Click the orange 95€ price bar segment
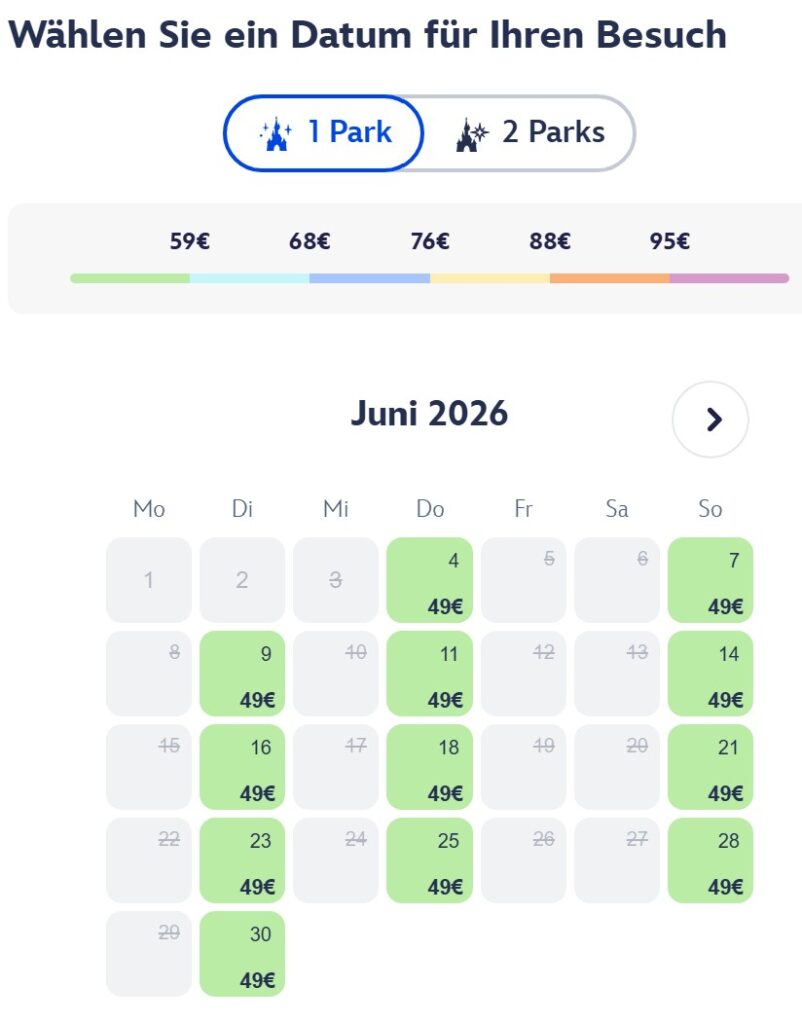The width and height of the screenshot is (802, 1024). coord(609,278)
